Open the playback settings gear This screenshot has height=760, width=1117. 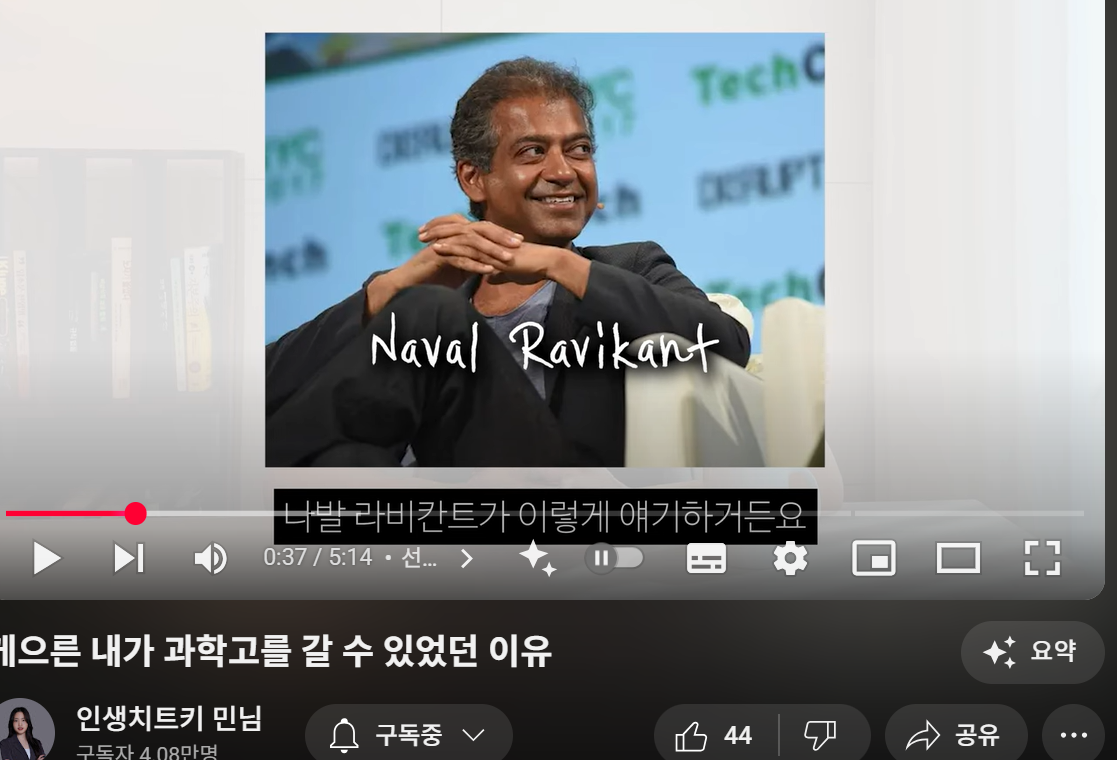pyautogui.click(x=789, y=559)
